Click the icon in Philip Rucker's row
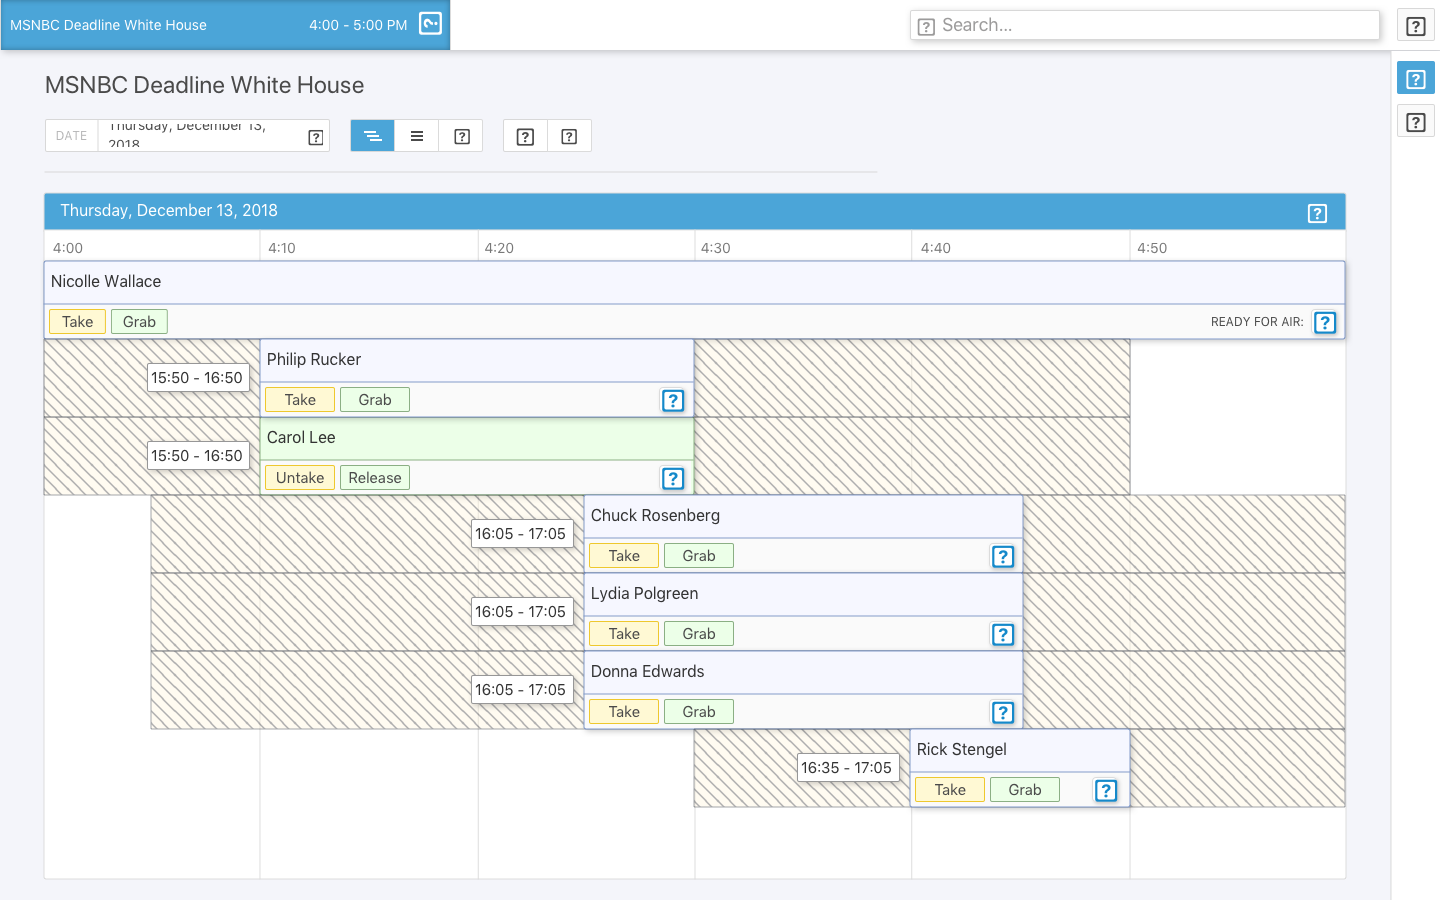Screen dimensions: 1440x900 click(x=673, y=400)
